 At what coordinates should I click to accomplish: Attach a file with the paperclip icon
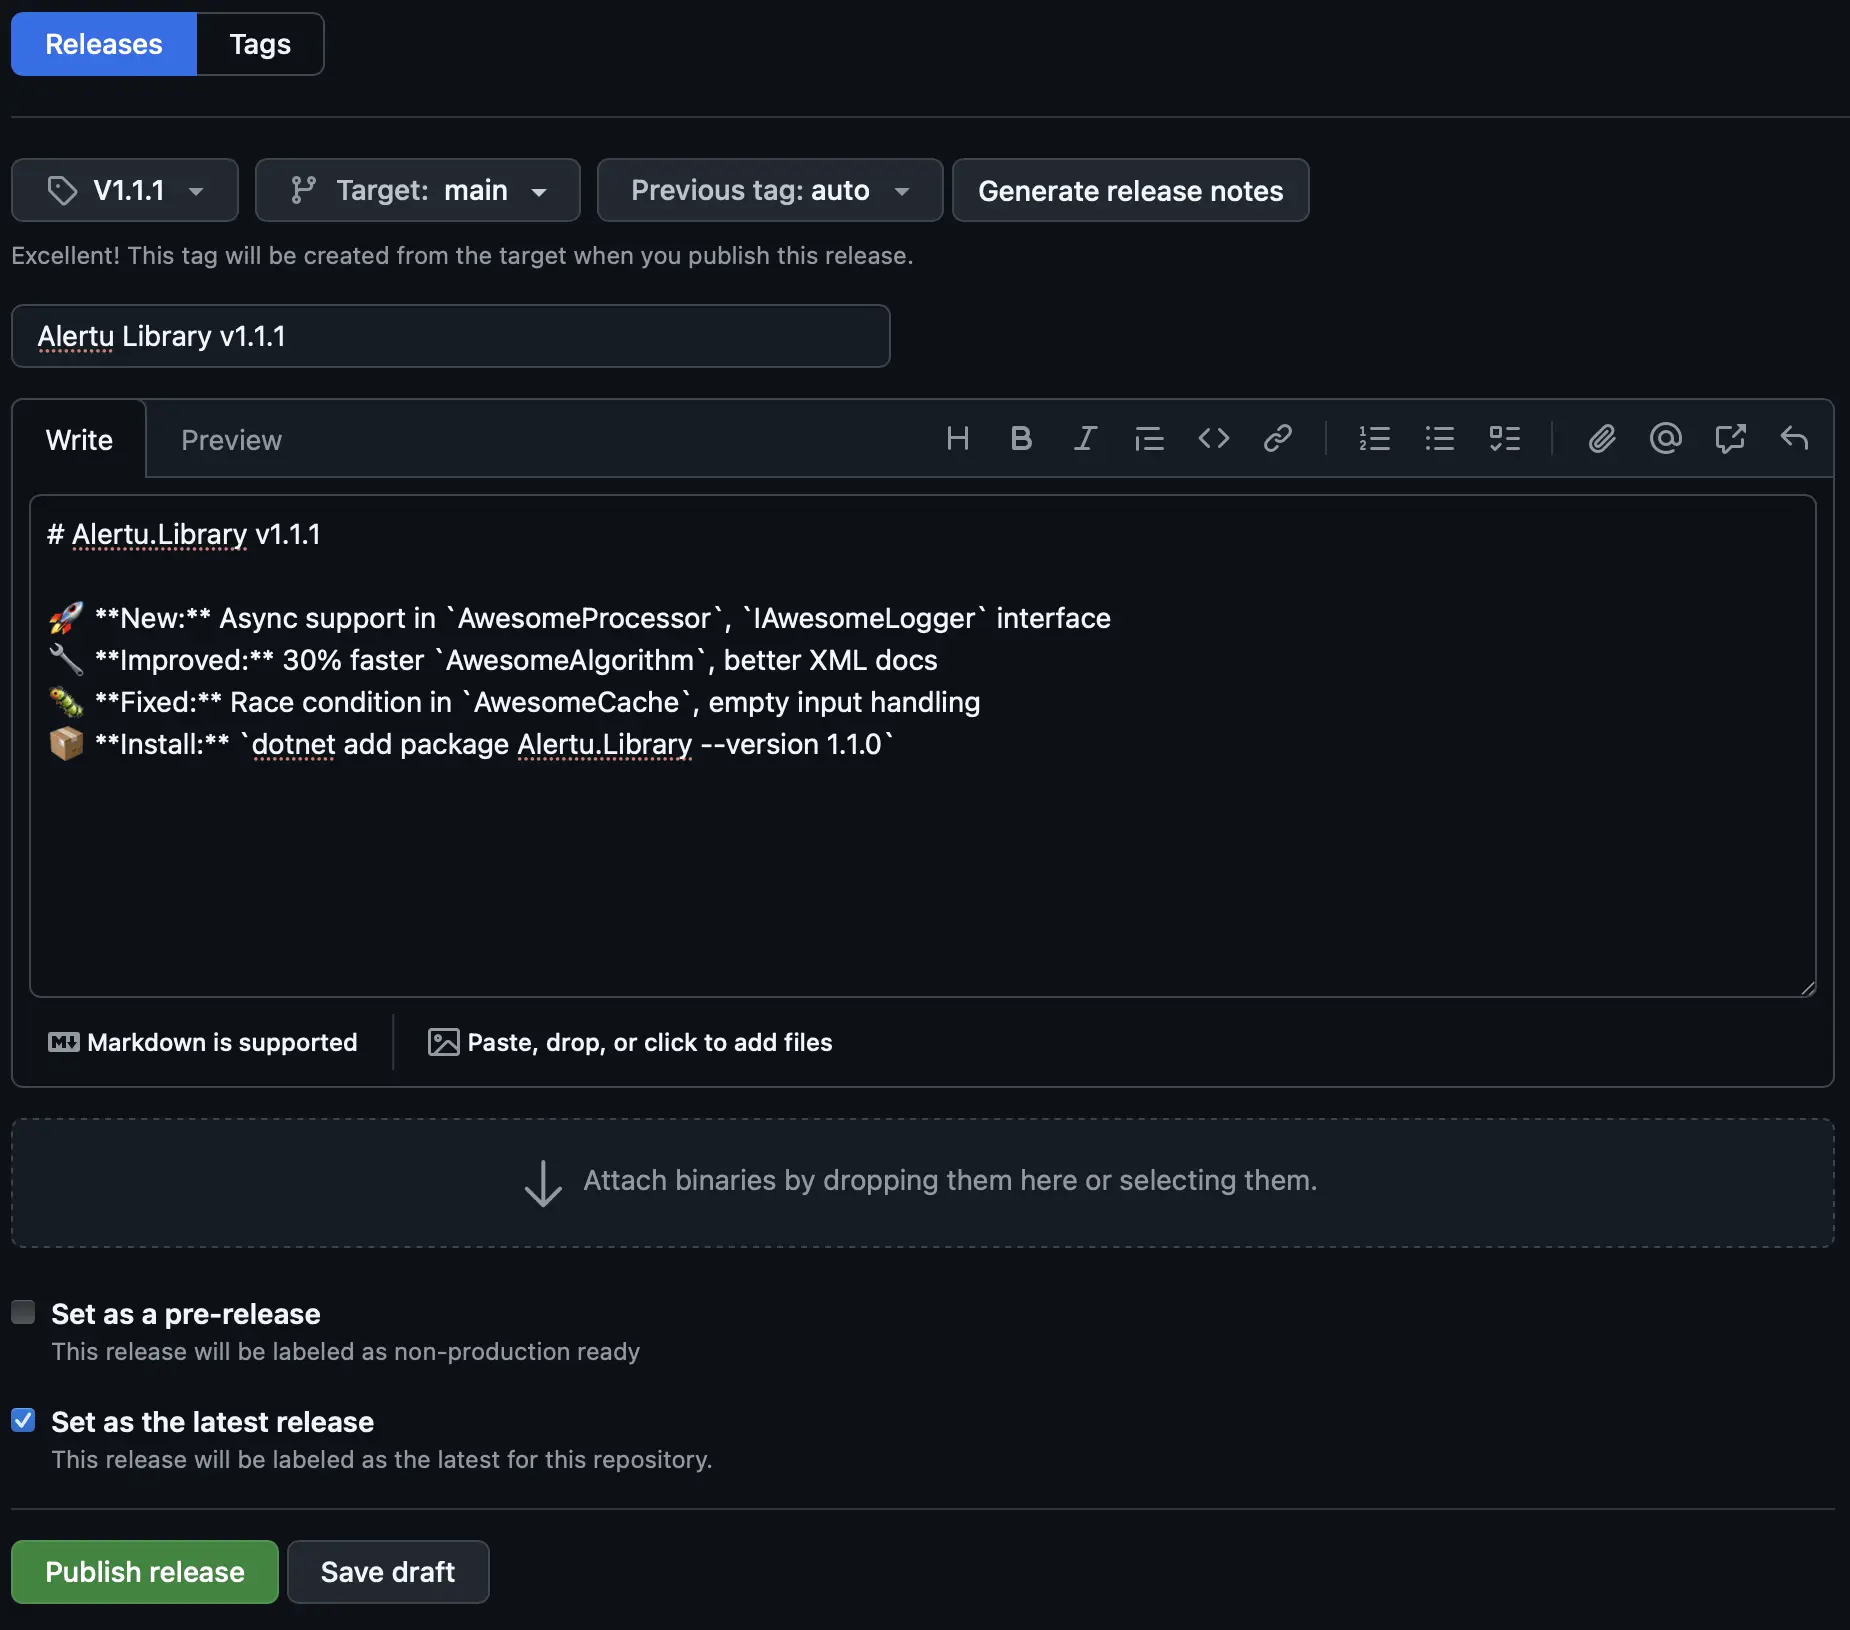tap(1601, 438)
